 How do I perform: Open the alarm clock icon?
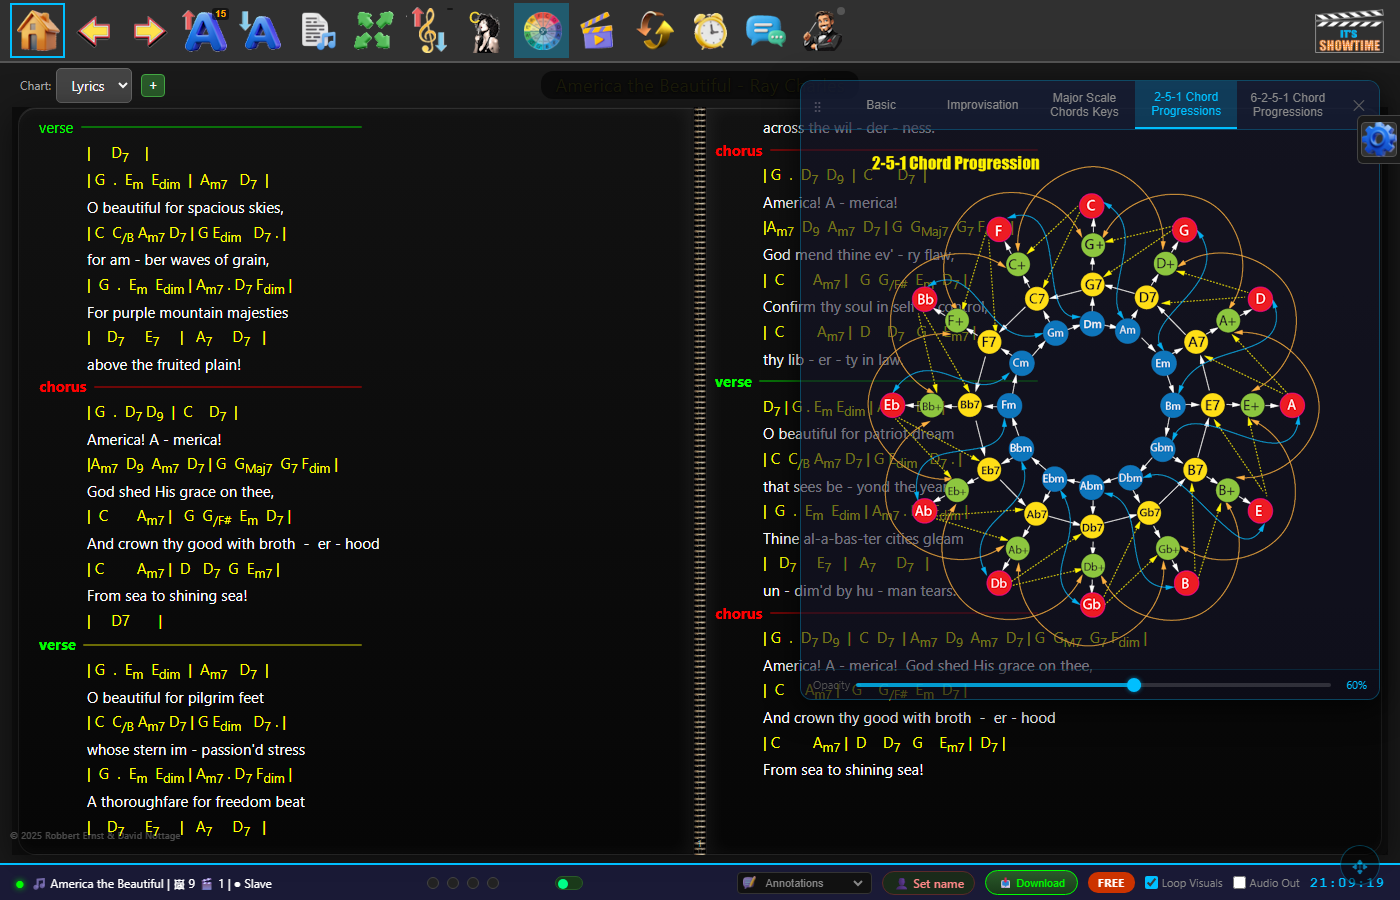pyautogui.click(x=710, y=31)
